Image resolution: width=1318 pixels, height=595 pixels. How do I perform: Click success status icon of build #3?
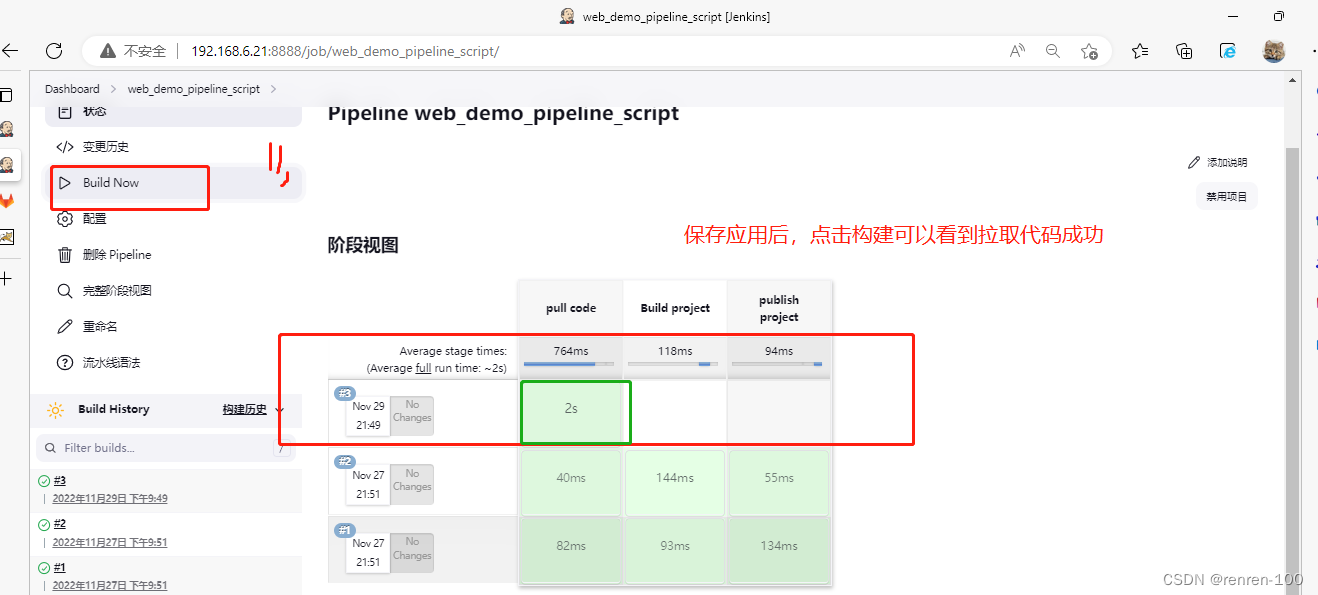[44, 481]
